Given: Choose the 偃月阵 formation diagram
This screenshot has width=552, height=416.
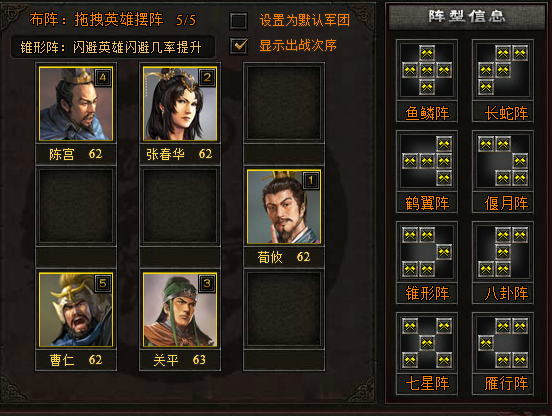Looking at the screenshot, I should pos(503,161).
